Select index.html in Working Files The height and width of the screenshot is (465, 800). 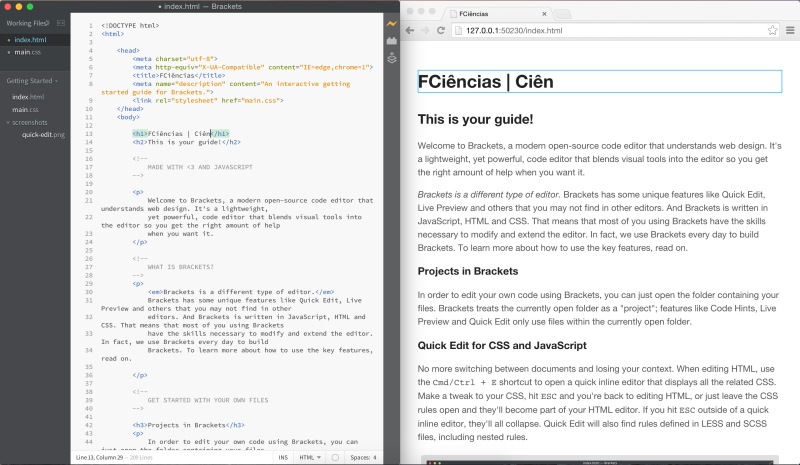30,39
